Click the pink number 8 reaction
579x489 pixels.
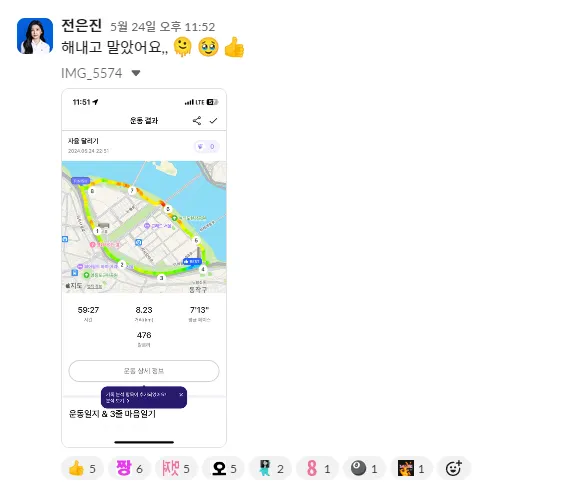click(317, 469)
